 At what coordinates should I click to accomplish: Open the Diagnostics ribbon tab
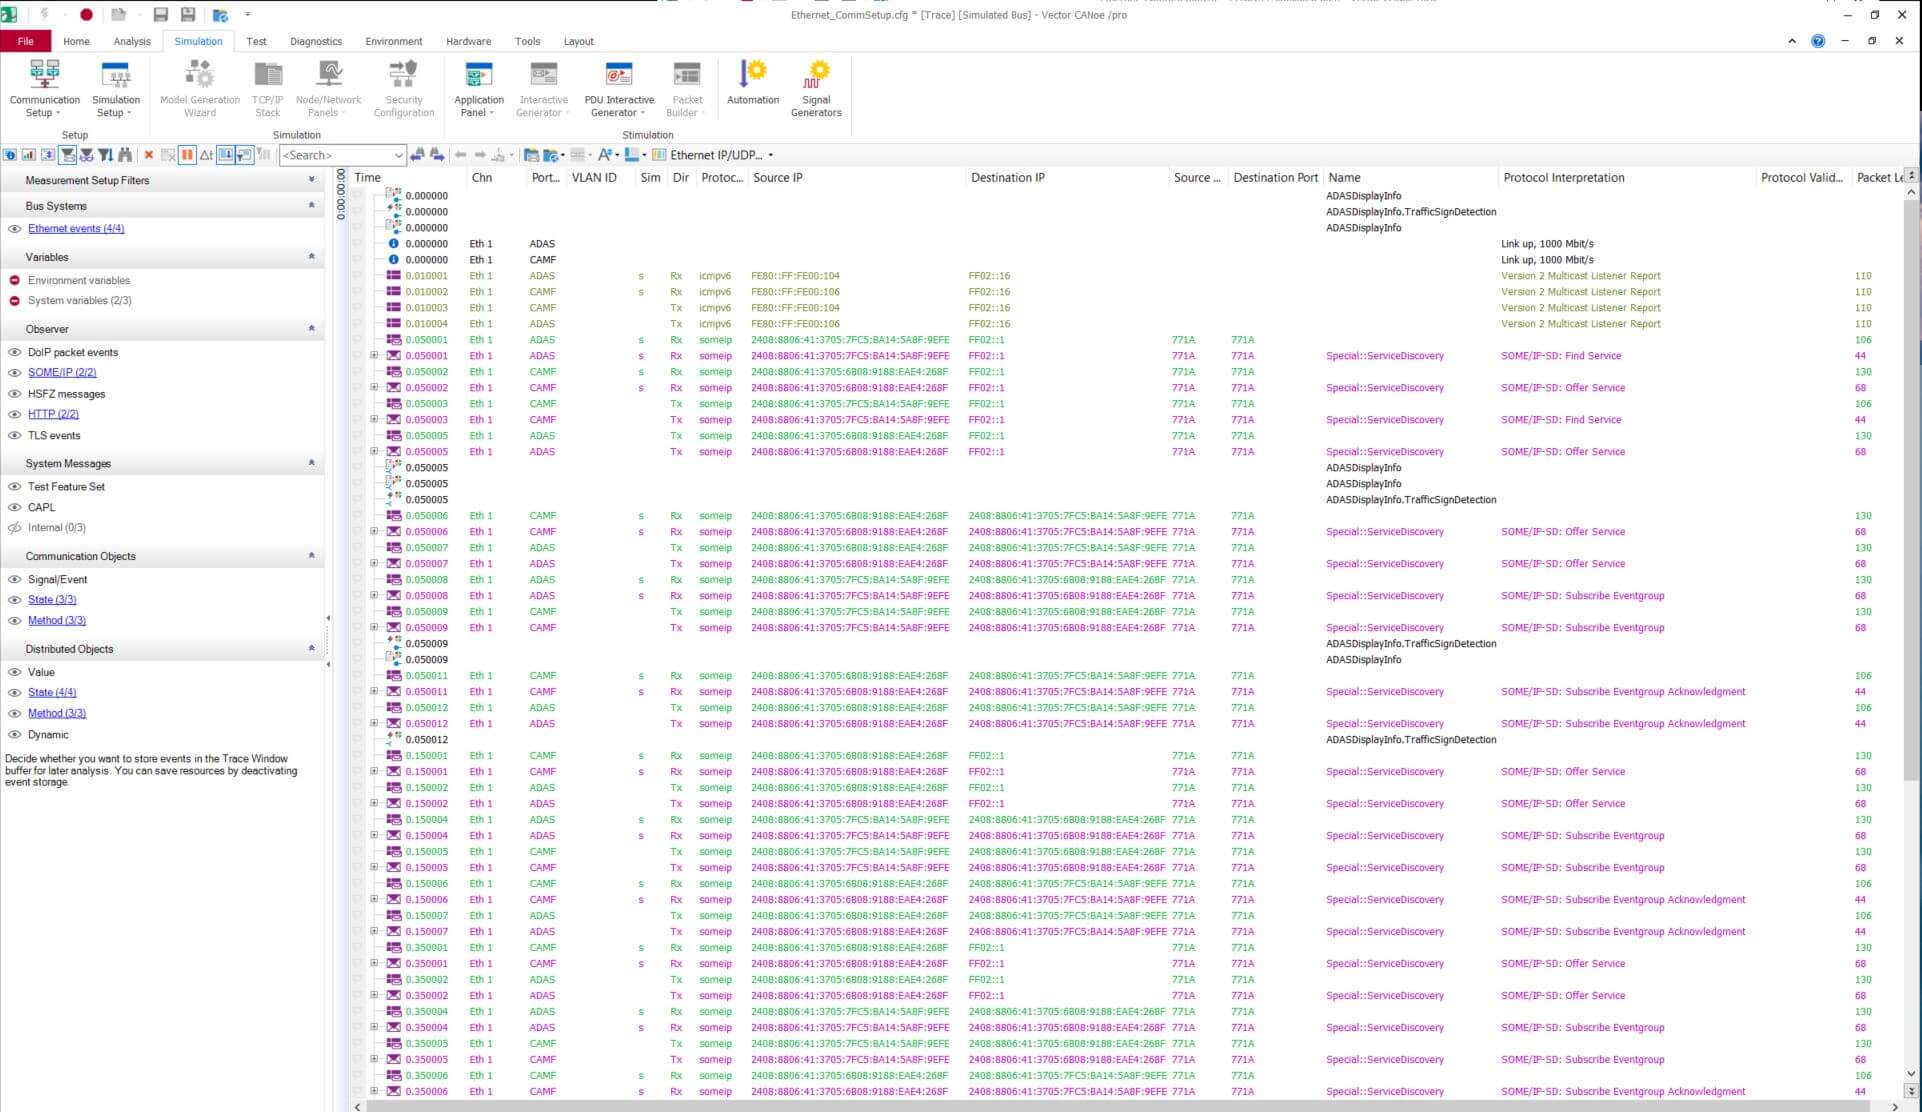point(315,41)
